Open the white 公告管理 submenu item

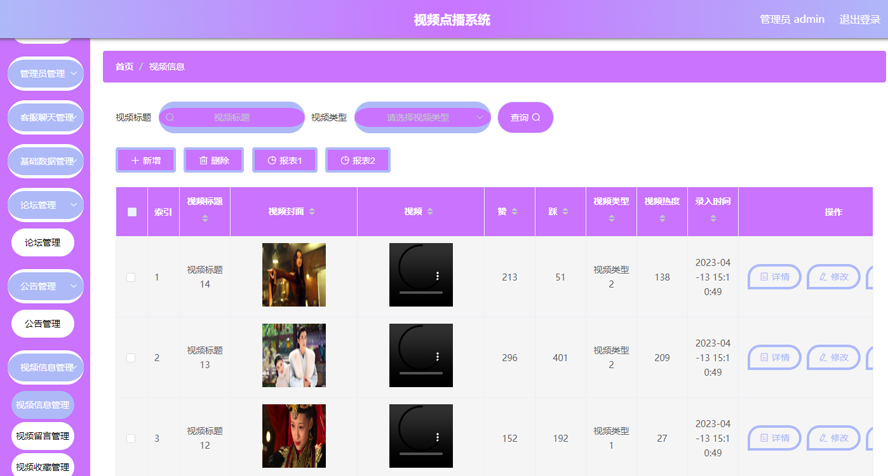click(42, 324)
